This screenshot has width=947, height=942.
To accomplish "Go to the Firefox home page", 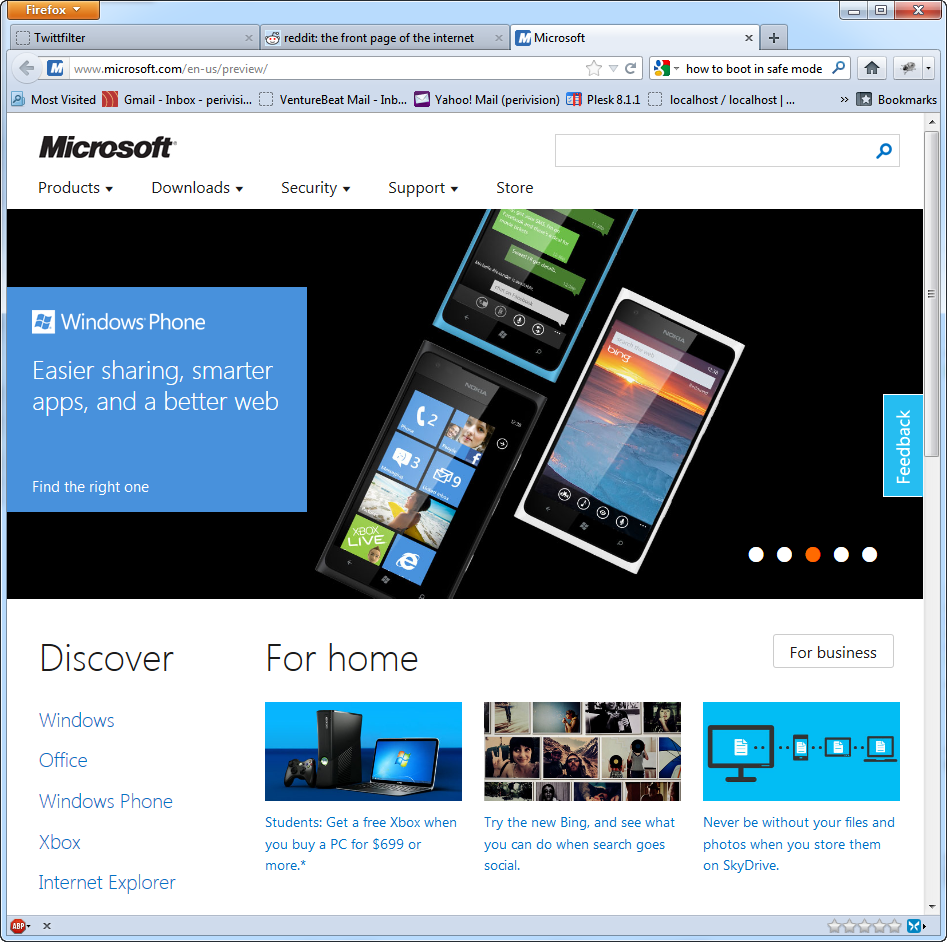I will tap(872, 68).
